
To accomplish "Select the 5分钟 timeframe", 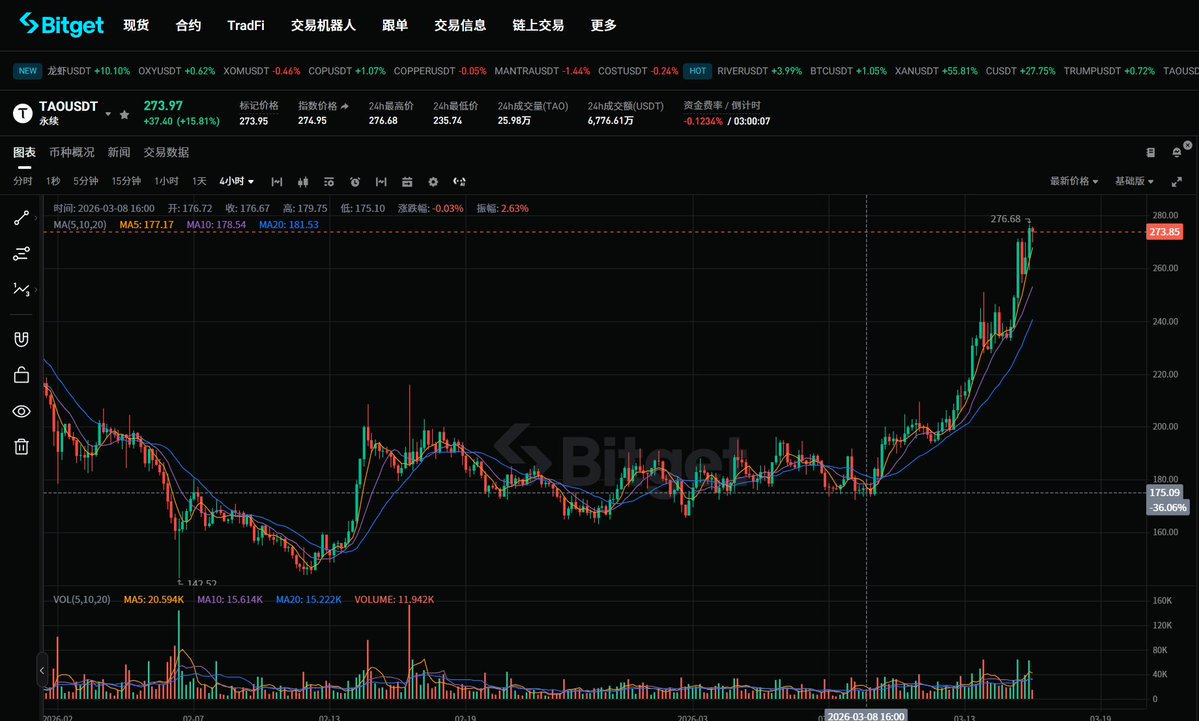I will [x=86, y=181].
